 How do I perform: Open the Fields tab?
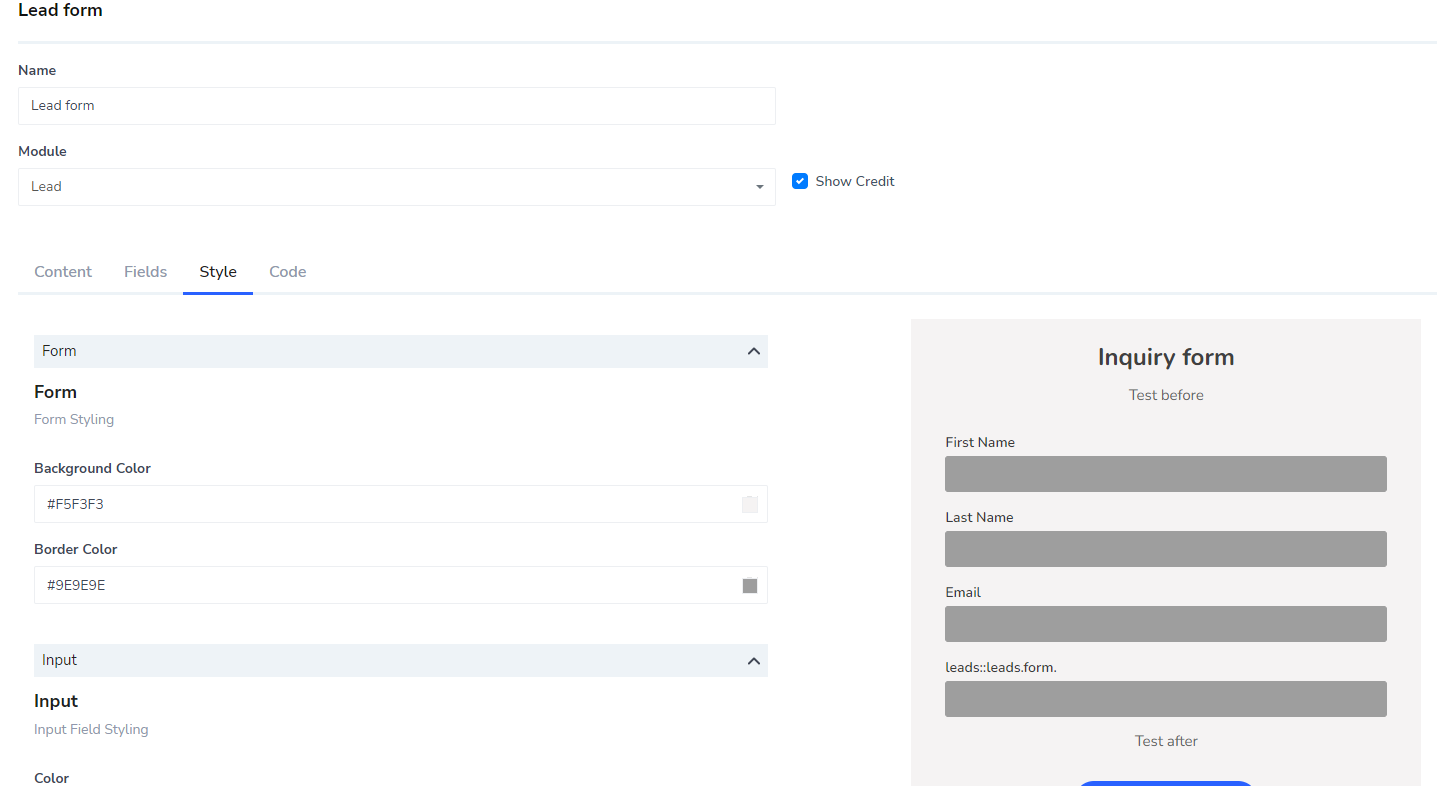click(145, 271)
